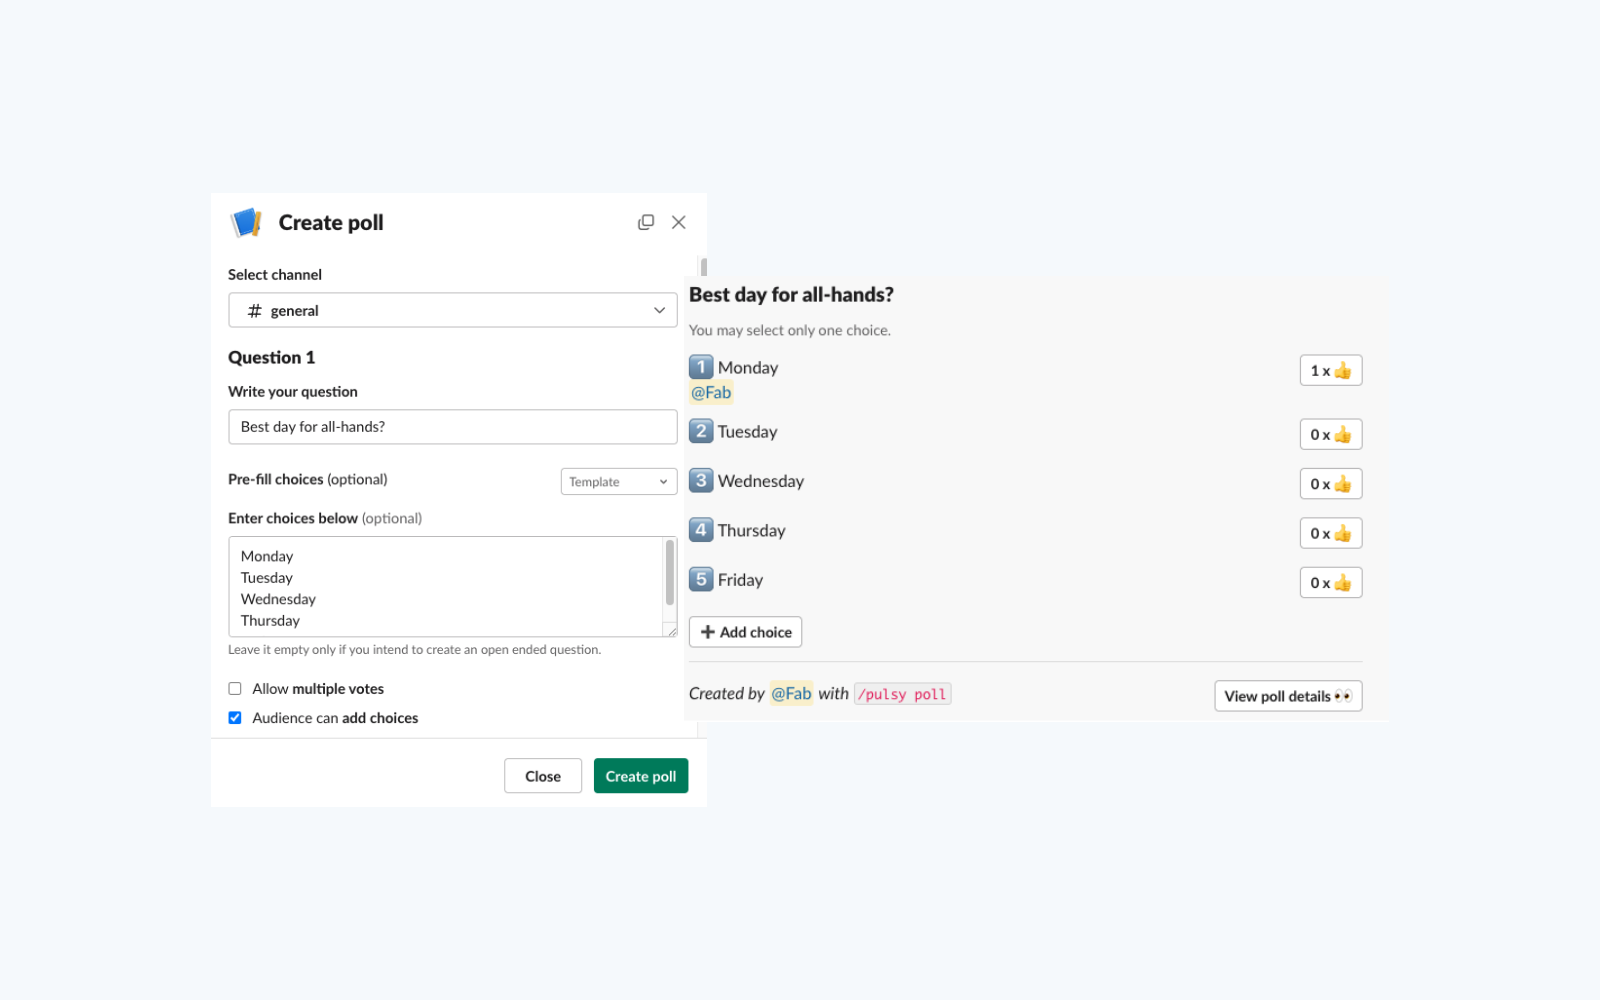Click the notebook icon beside Create poll
Image resolution: width=1600 pixels, height=1000 pixels.
coord(247,222)
